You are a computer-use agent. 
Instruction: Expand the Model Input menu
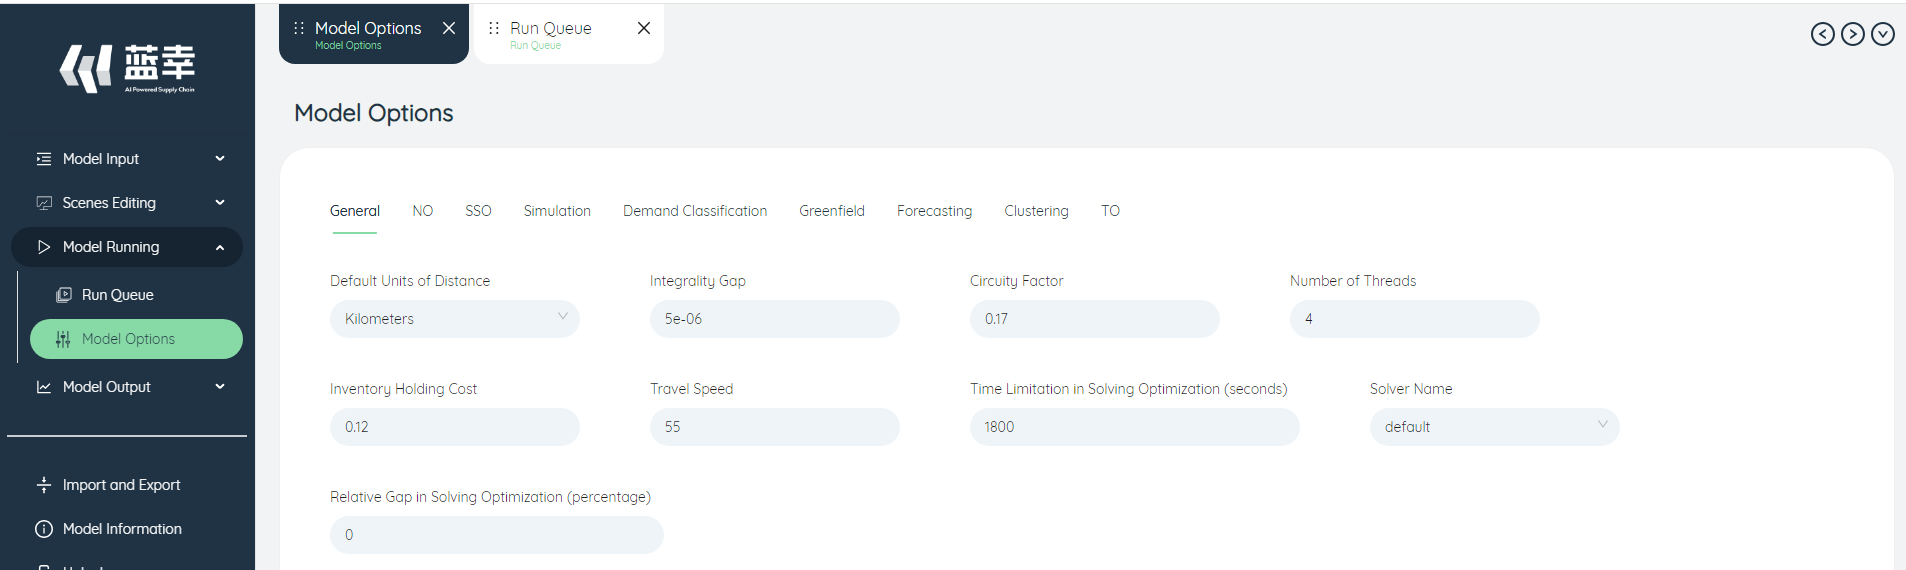(x=220, y=159)
